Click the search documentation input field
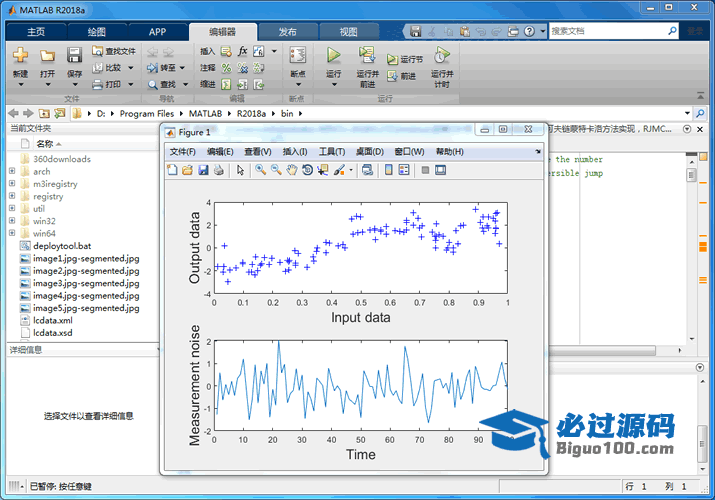Screen dimensions: 715x500 click(608, 31)
